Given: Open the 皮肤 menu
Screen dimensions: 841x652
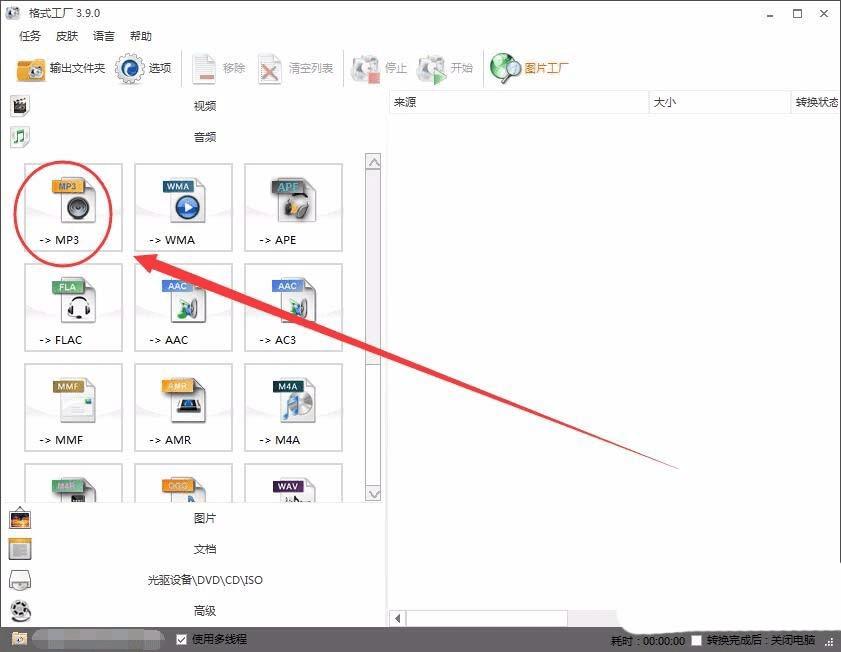Looking at the screenshot, I should 67,36.
